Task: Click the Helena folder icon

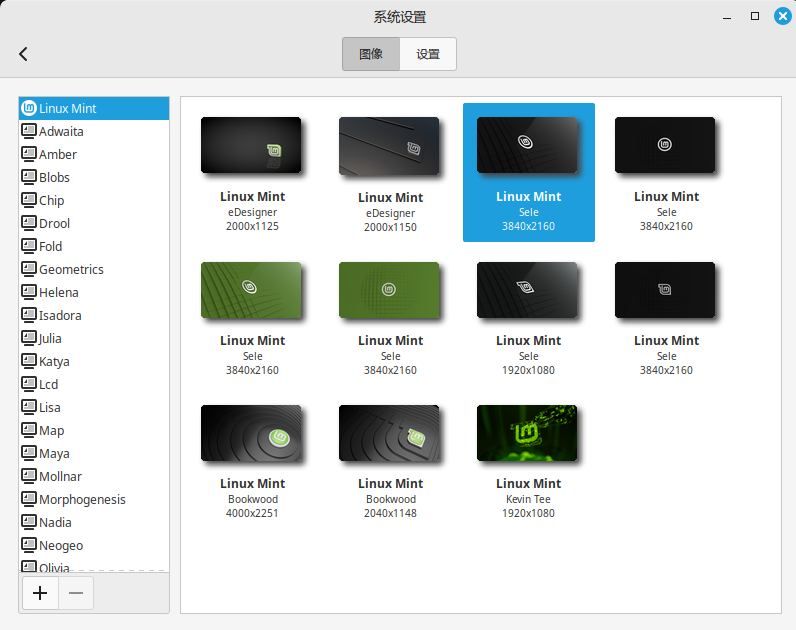Action: coord(29,292)
